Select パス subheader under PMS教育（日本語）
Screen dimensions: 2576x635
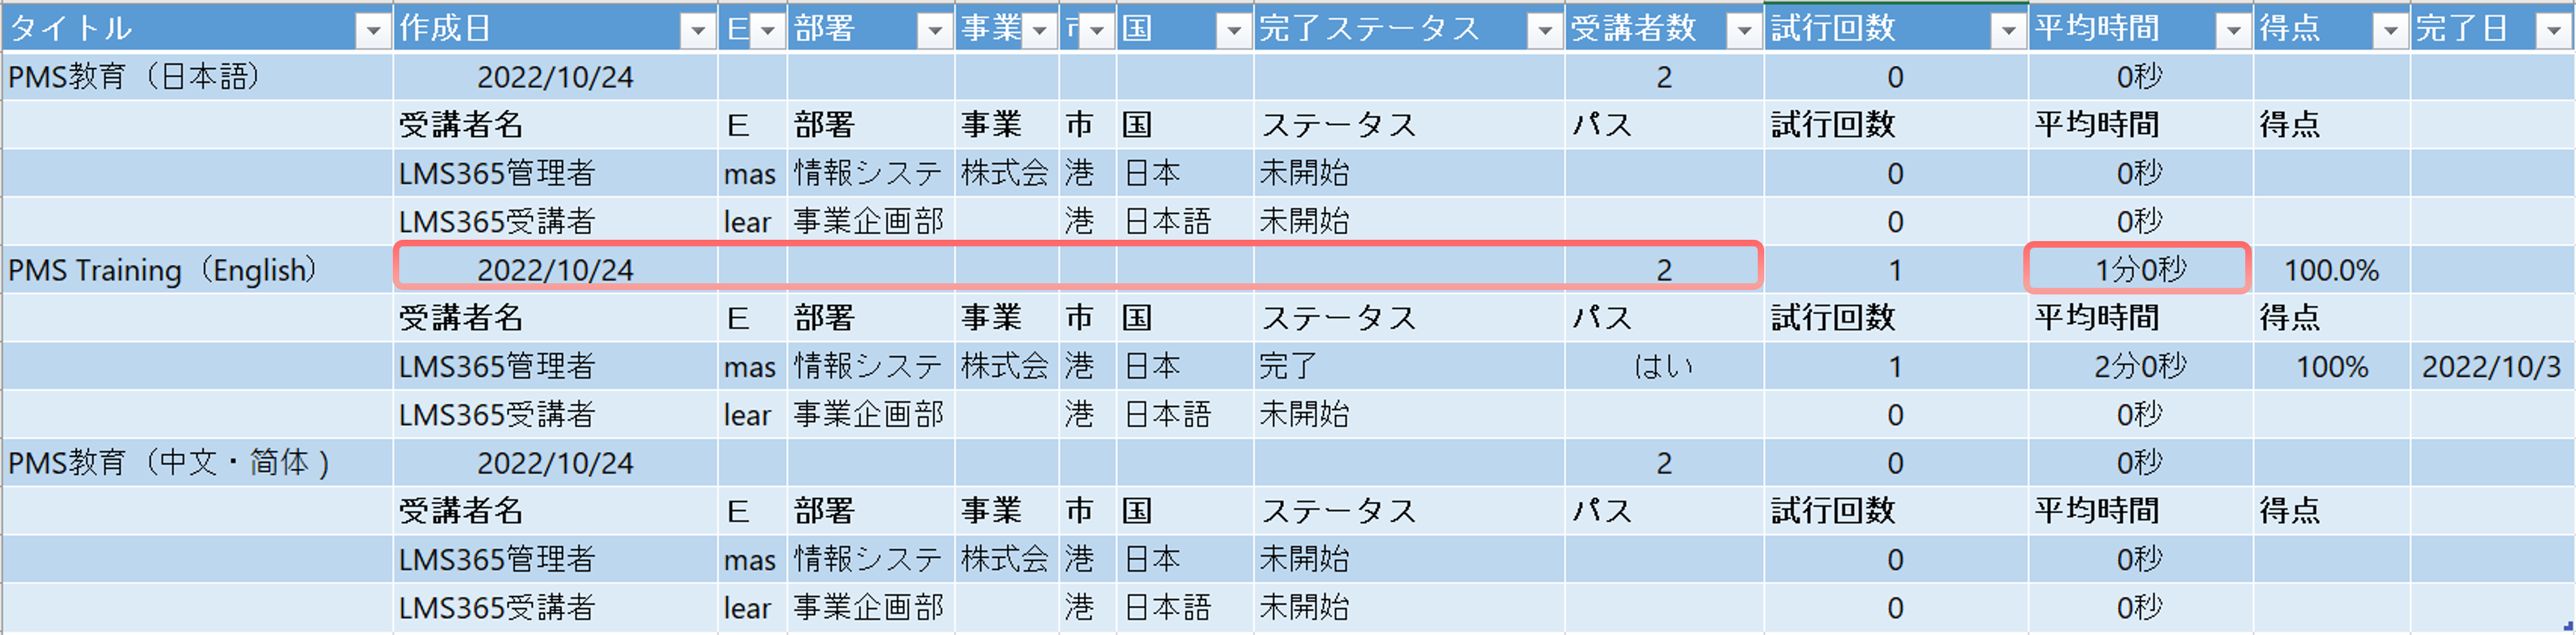pyautogui.click(x=1663, y=125)
